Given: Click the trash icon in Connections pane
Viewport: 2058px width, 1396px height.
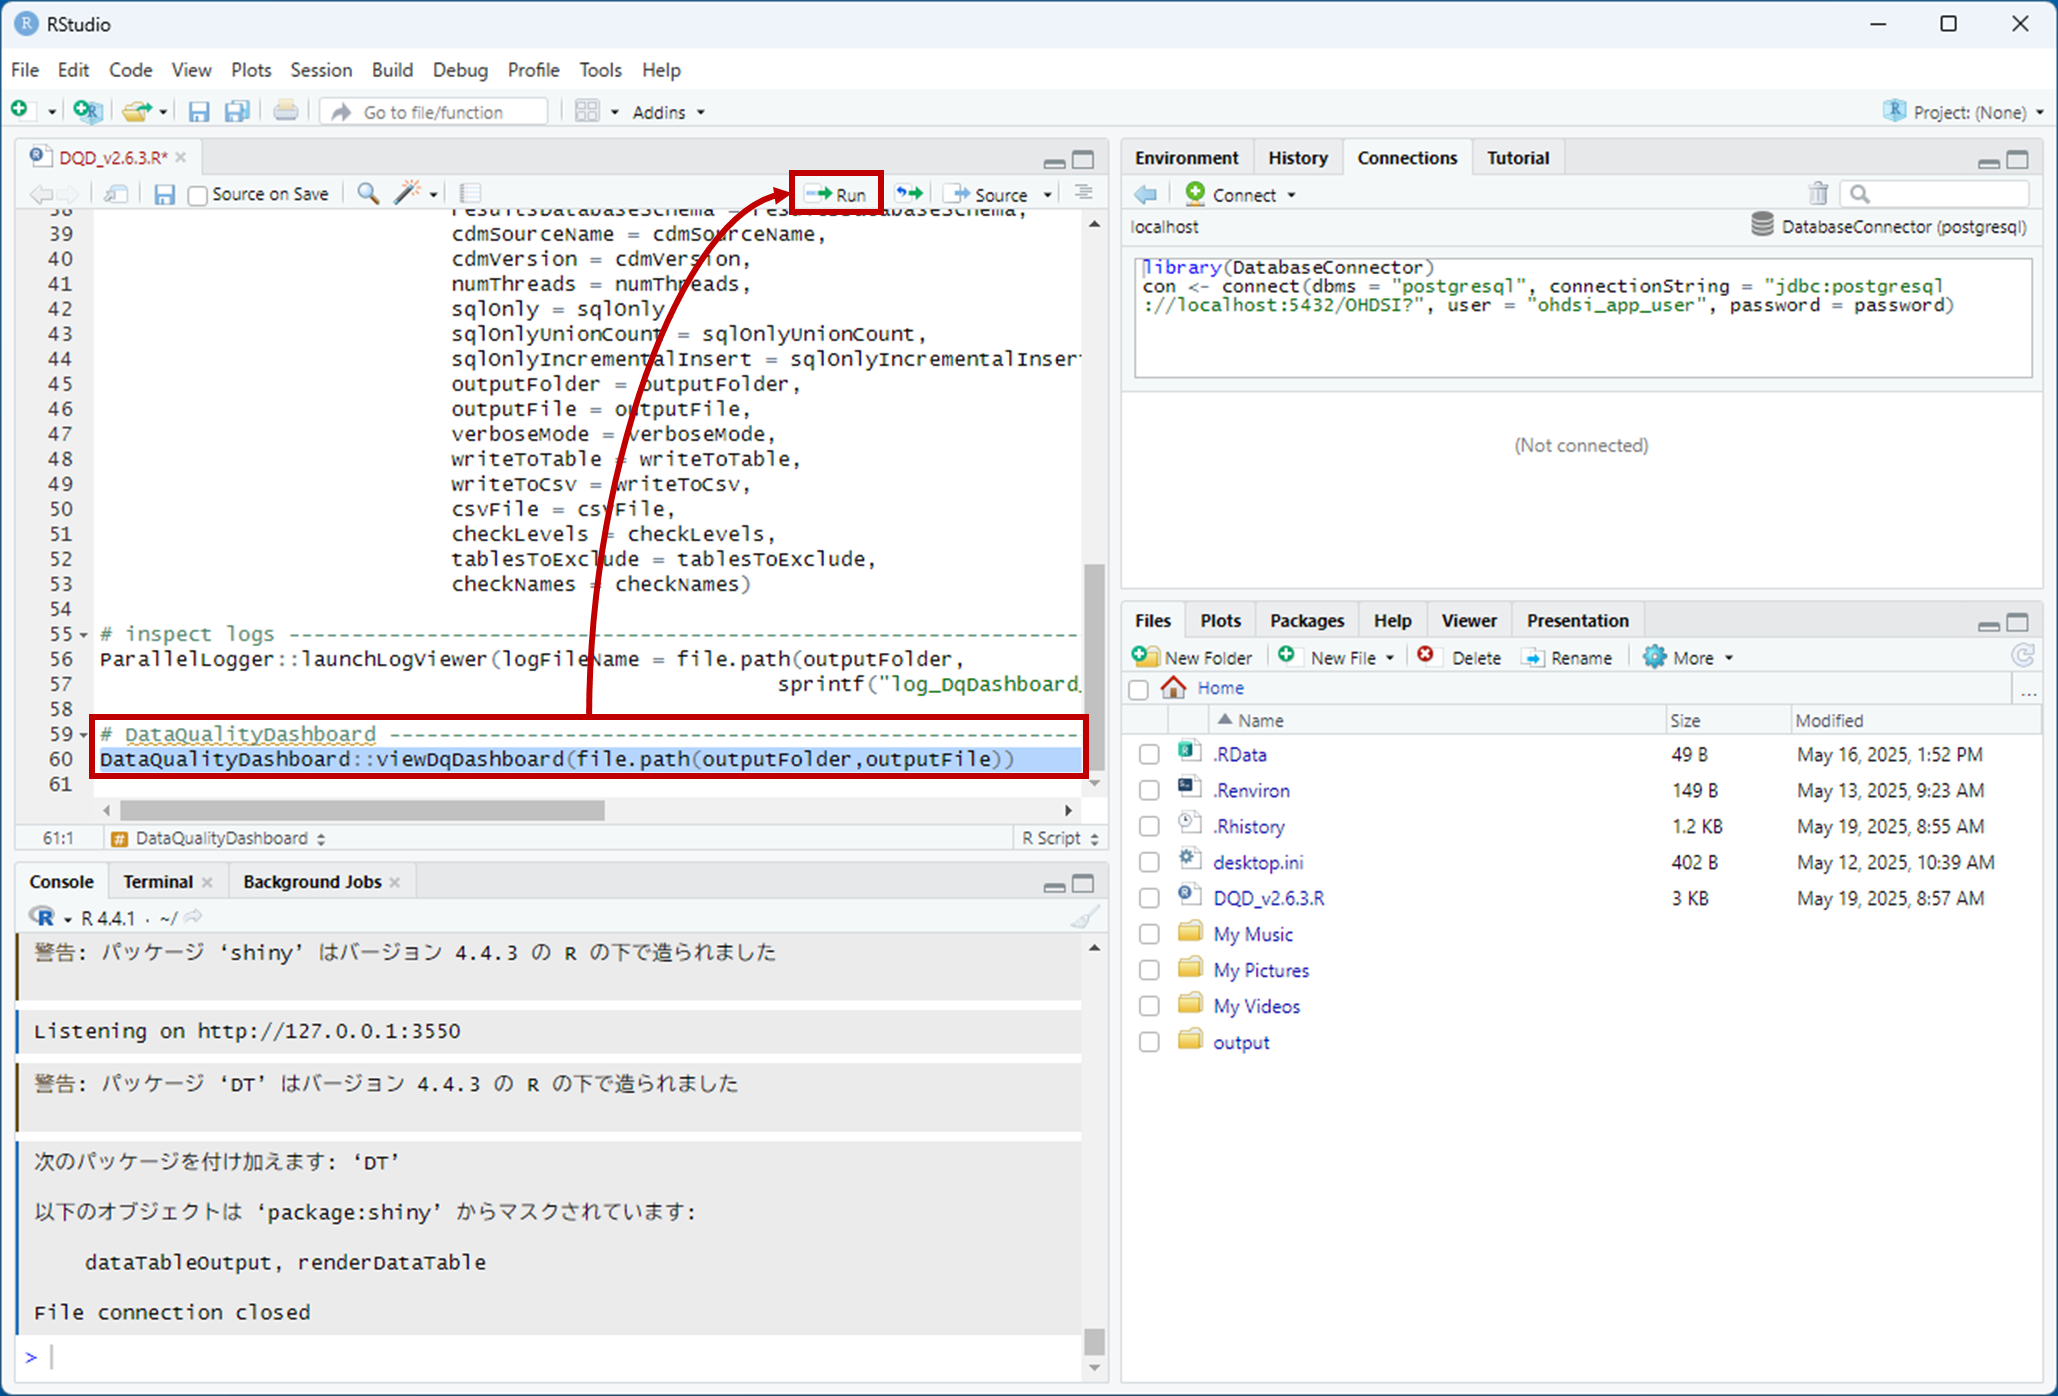Looking at the screenshot, I should pos(1818,194).
